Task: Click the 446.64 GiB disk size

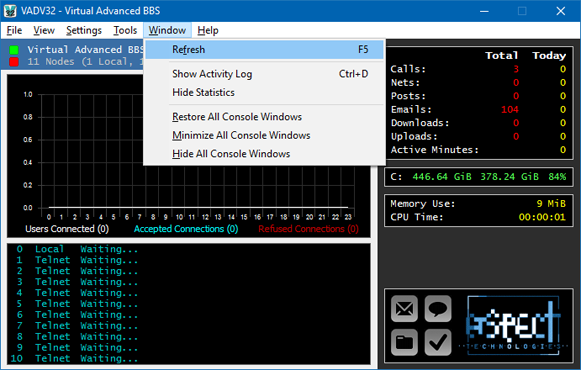Action: [442, 177]
